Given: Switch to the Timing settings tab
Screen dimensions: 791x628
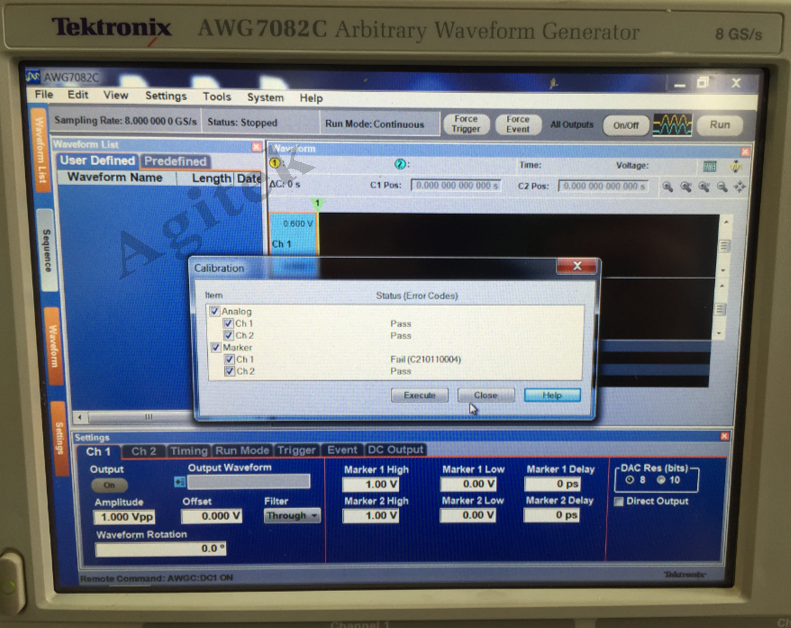Looking at the screenshot, I should (188, 451).
